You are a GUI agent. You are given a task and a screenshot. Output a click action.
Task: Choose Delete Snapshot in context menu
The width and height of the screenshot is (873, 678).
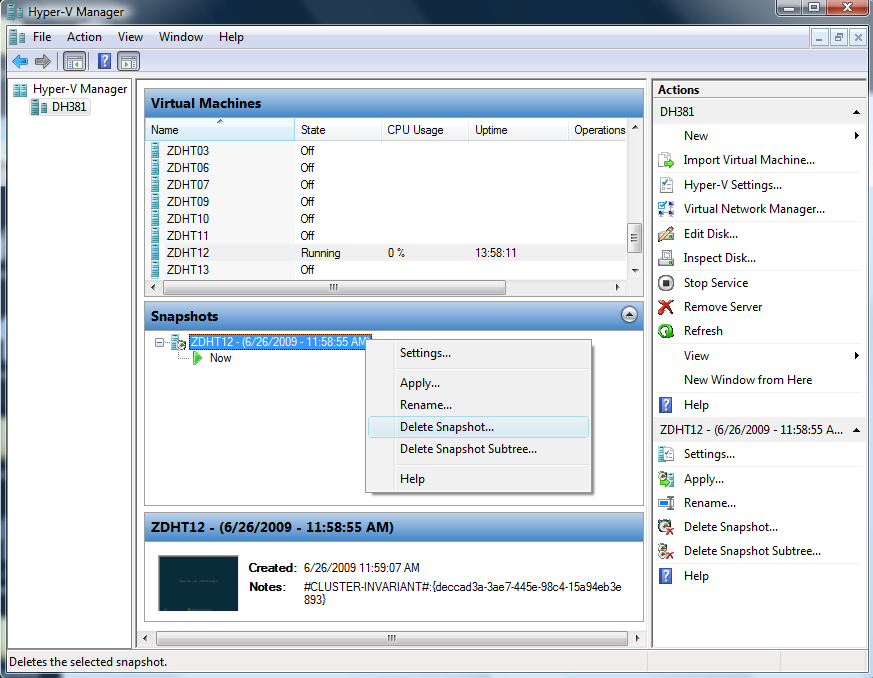446,427
